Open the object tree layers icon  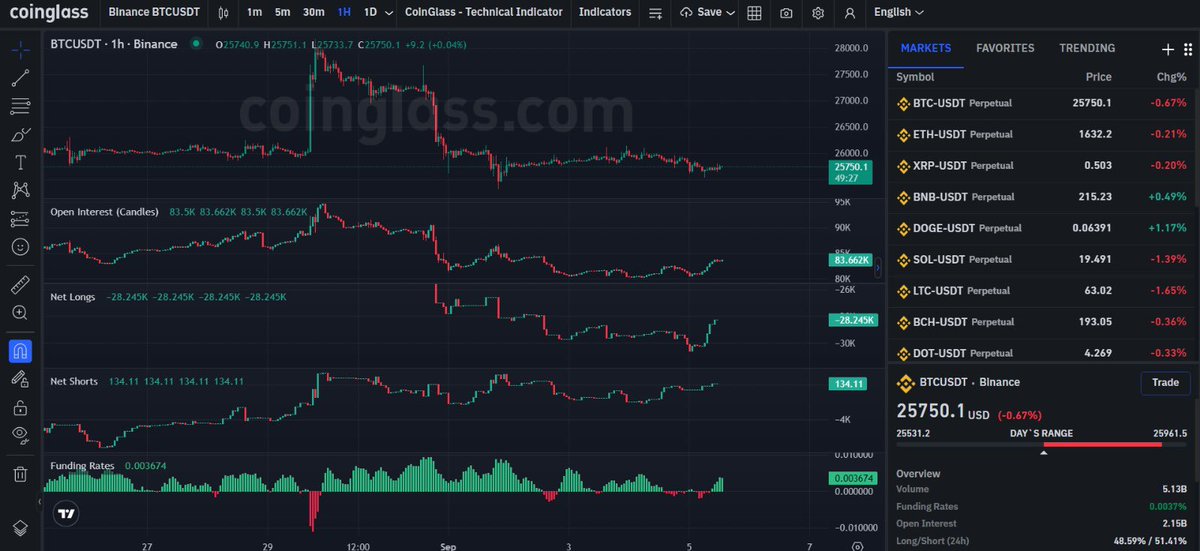click(x=20, y=528)
